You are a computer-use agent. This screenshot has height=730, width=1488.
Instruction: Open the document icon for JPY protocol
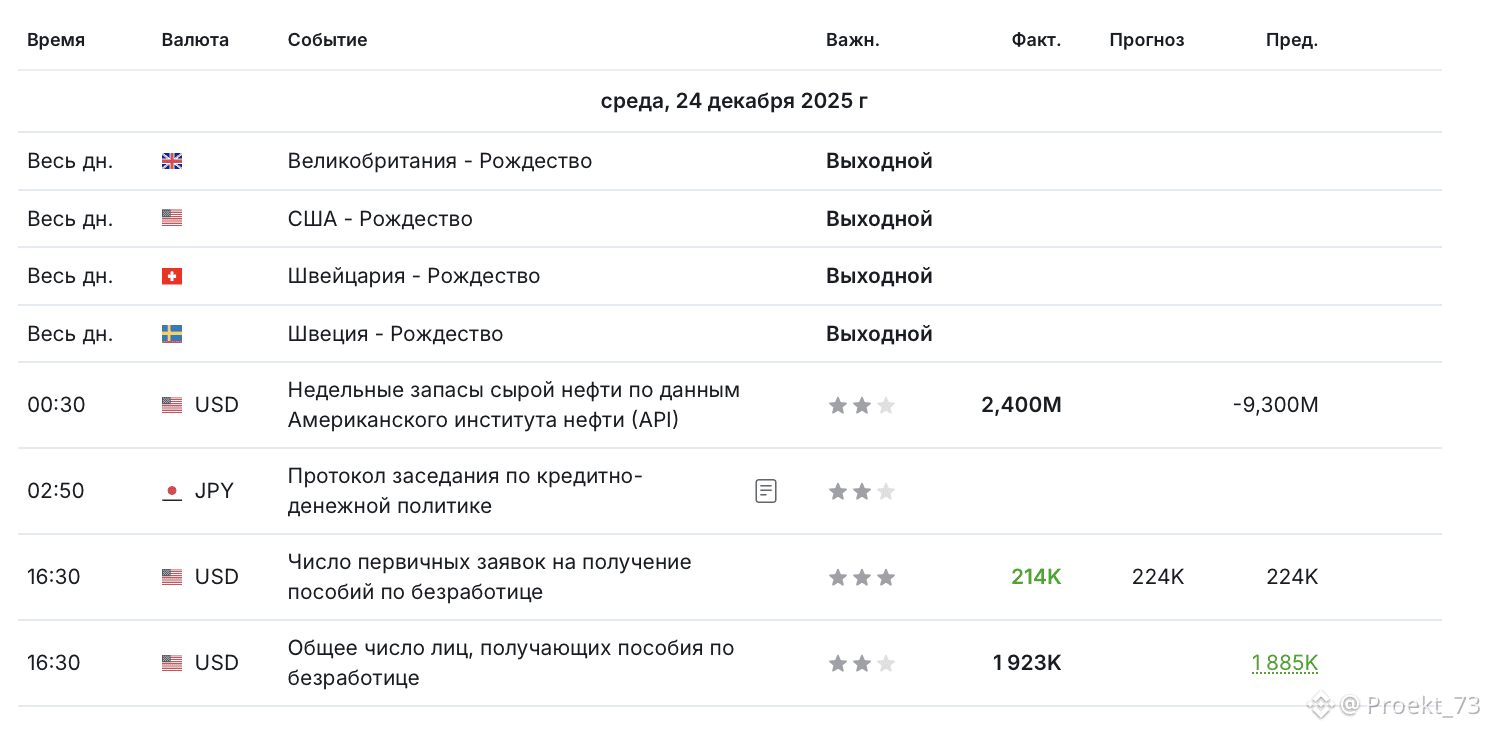pos(766,491)
